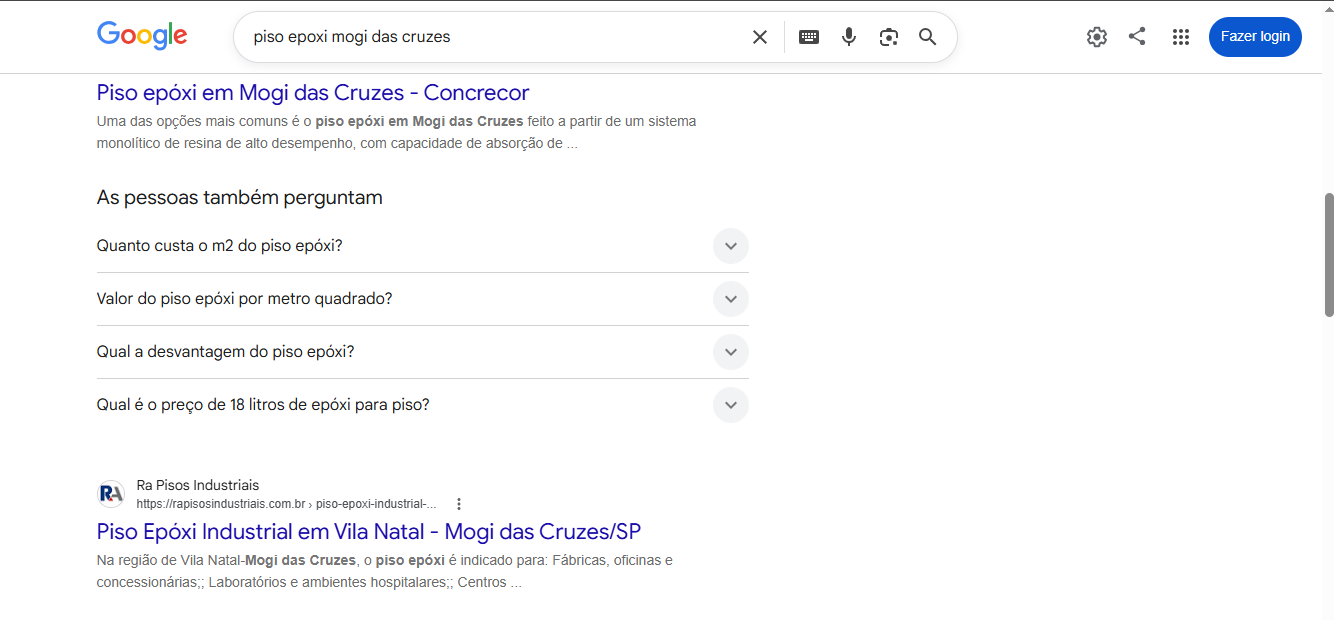Submit search with magnifying glass icon
The width and height of the screenshot is (1334, 620).
pos(928,37)
